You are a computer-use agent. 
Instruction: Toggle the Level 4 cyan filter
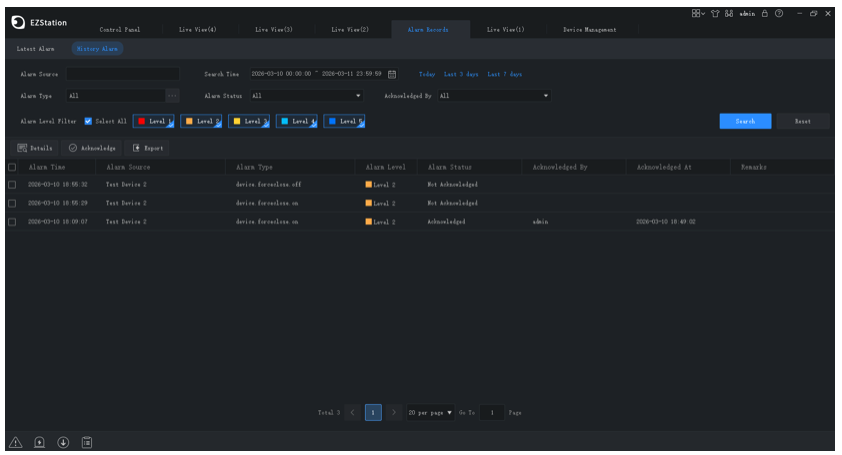click(296, 121)
